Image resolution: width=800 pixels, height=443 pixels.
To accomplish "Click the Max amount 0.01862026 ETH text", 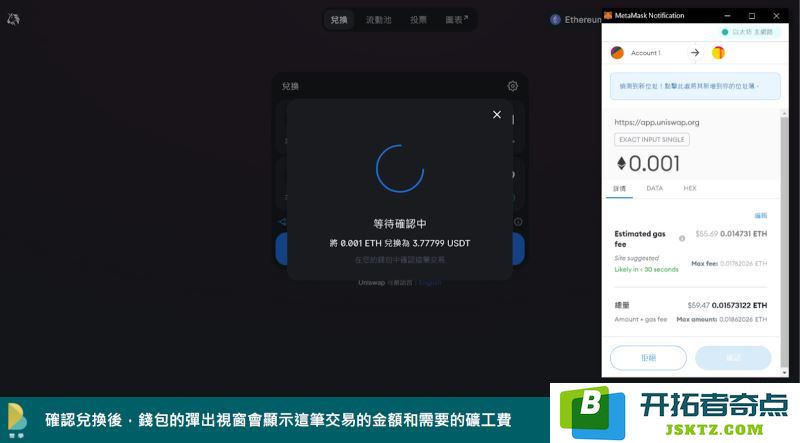I will tap(722, 319).
